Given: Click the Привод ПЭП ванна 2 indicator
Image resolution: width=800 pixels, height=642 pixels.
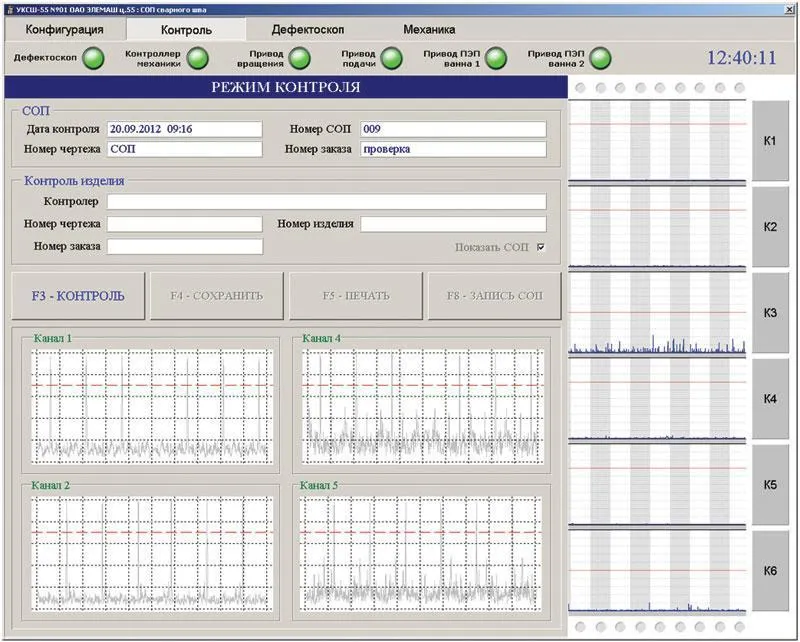Looking at the screenshot, I should coord(600,58).
